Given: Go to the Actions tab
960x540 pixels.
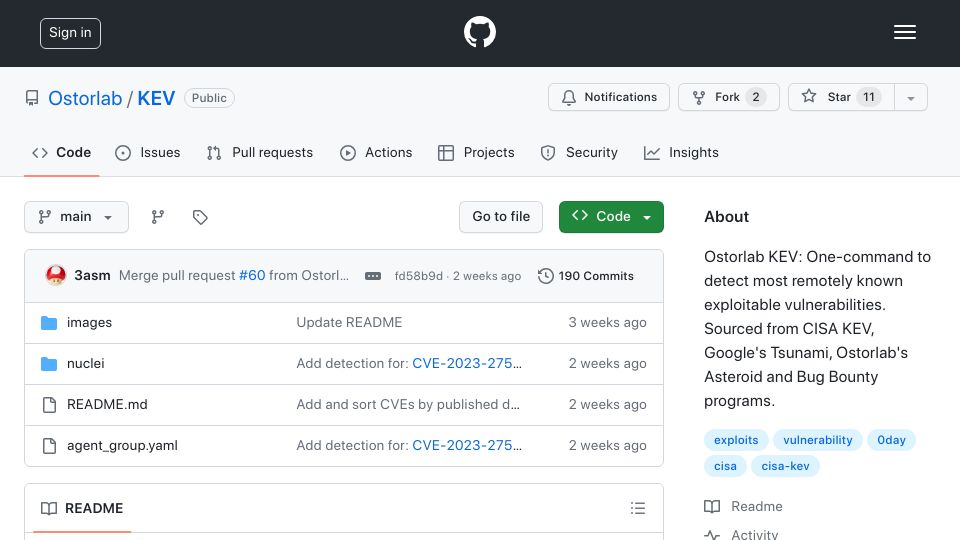Looking at the screenshot, I should (376, 152).
